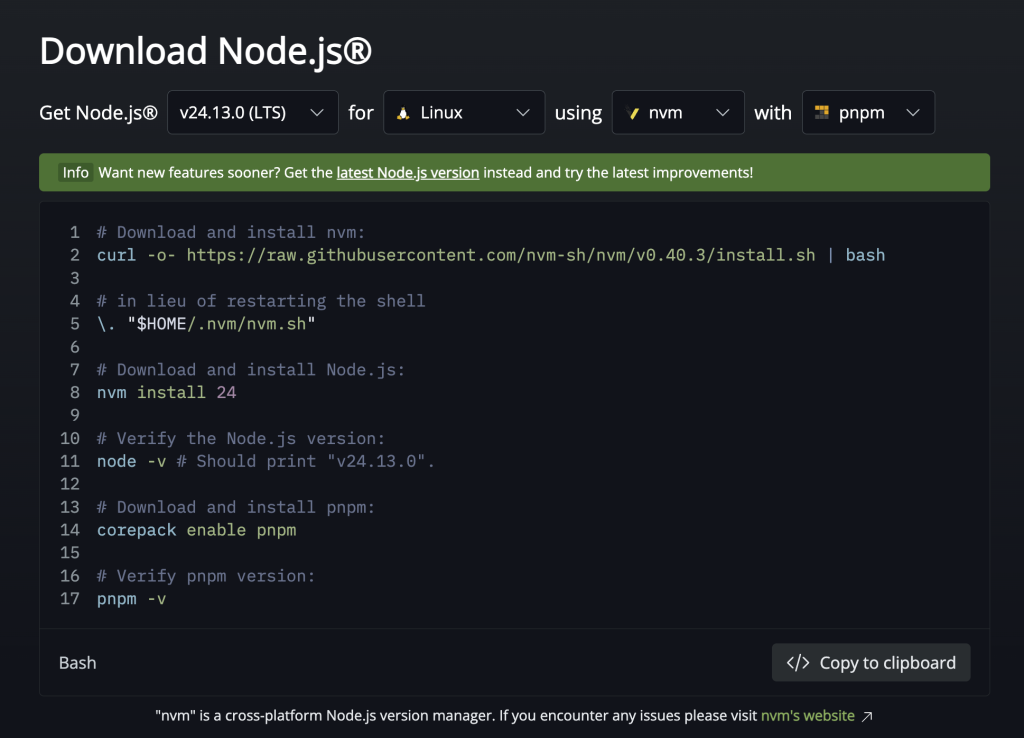Click the Bash language label
The width and height of the screenshot is (1024, 738).
pos(78,663)
